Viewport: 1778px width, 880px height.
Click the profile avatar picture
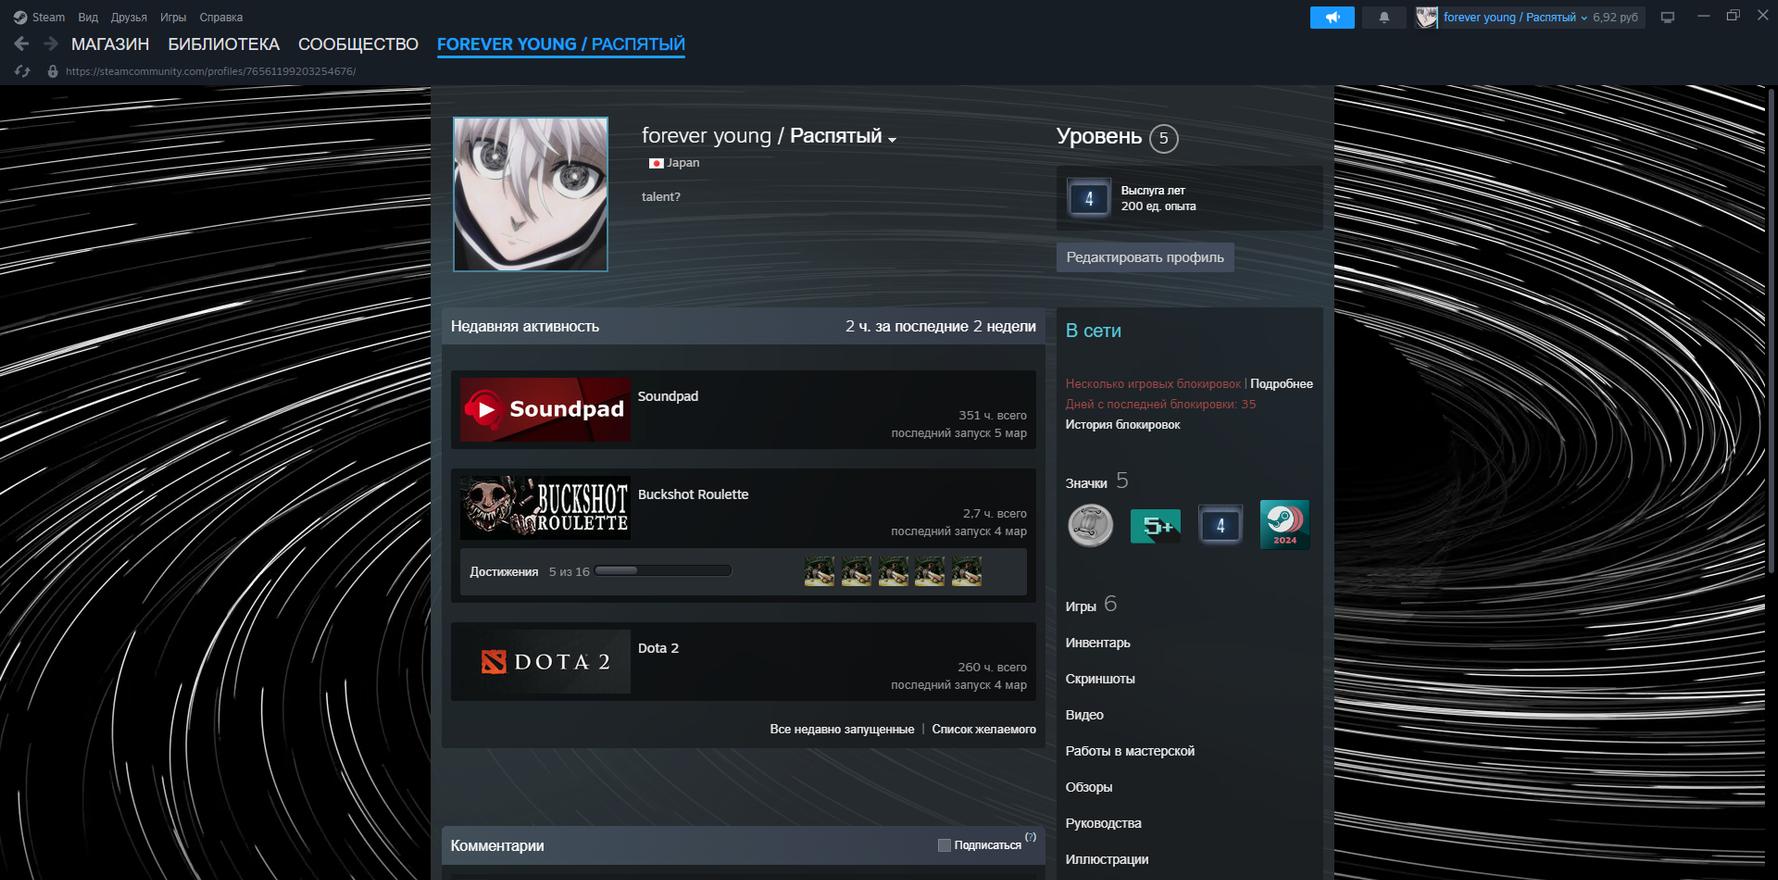530,194
